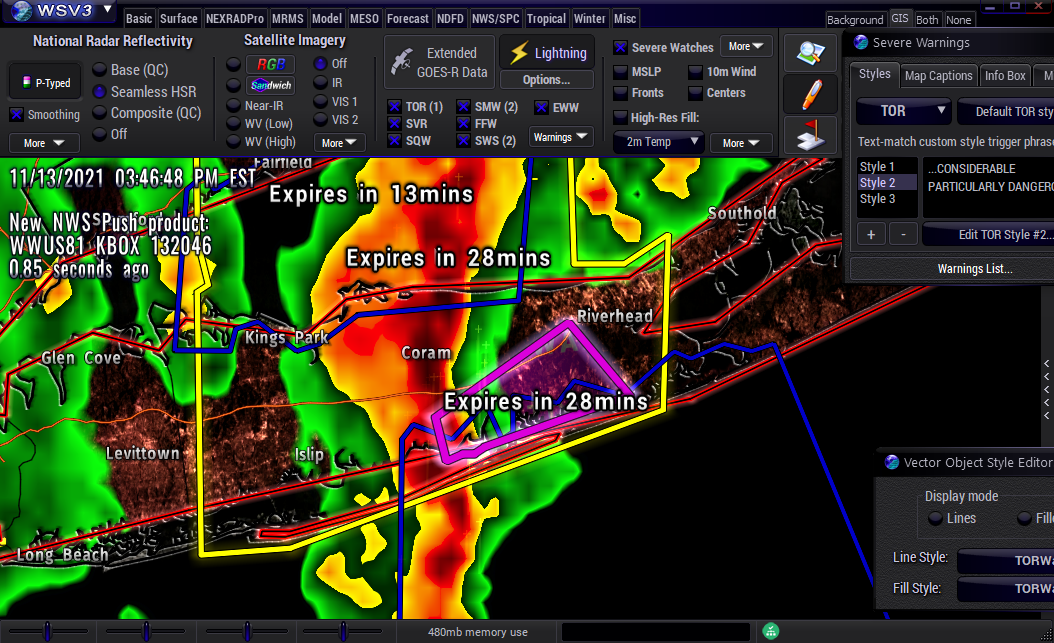Open the Map Captions tab
This screenshot has height=643, width=1054.
coord(938,75)
